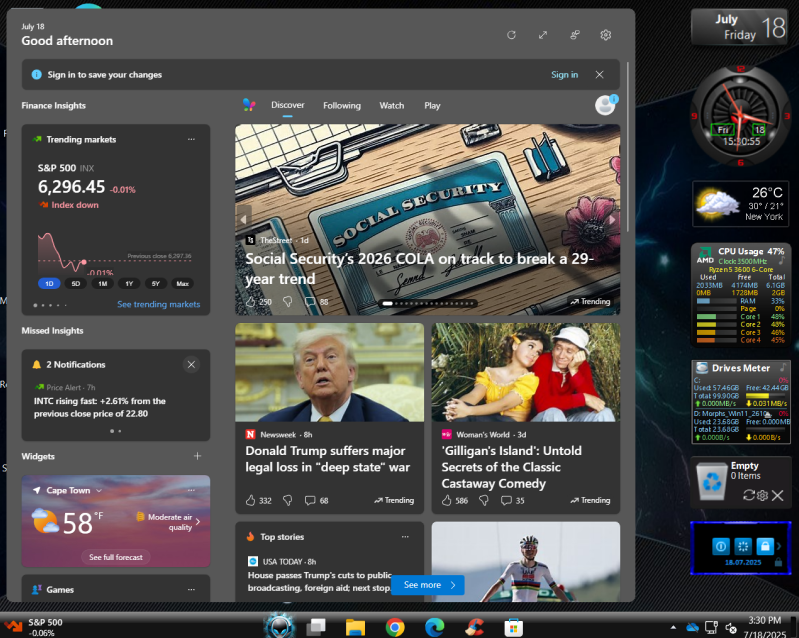Like the Social Security article
The image size is (799, 638).
[251, 302]
